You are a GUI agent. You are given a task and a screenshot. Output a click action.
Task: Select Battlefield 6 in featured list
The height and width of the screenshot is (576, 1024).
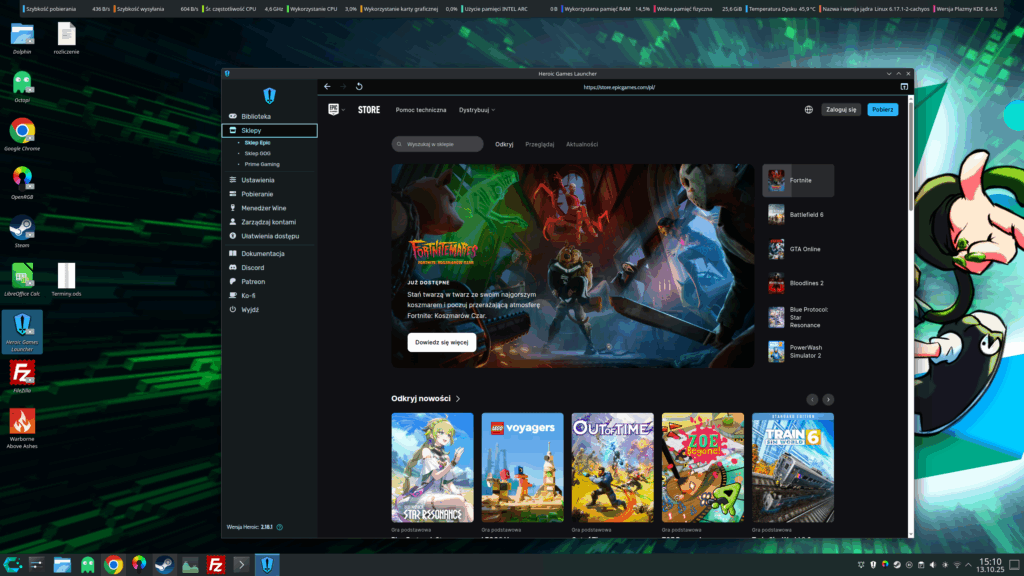(x=798, y=215)
